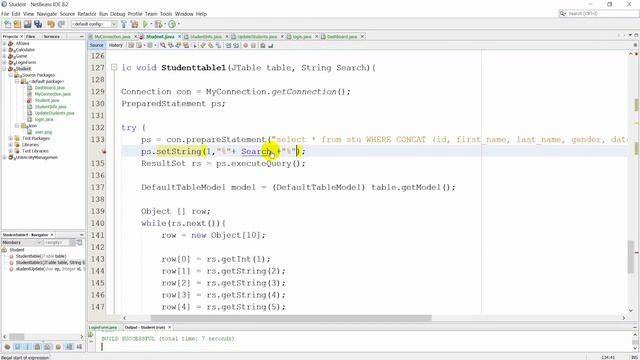Click Clean and Build broom icon
The width and height of the screenshot is (640, 360).
point(134,24)
